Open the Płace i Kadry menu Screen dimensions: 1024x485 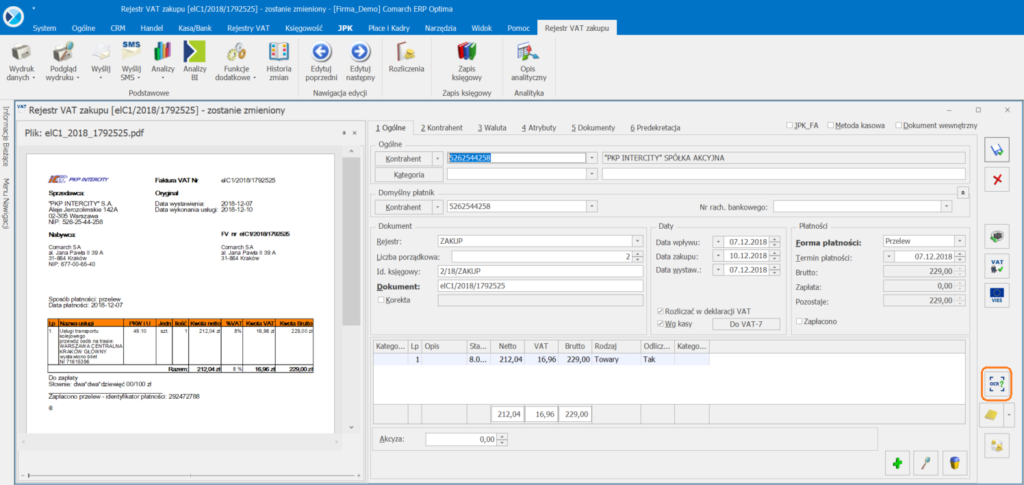[389, 28]
